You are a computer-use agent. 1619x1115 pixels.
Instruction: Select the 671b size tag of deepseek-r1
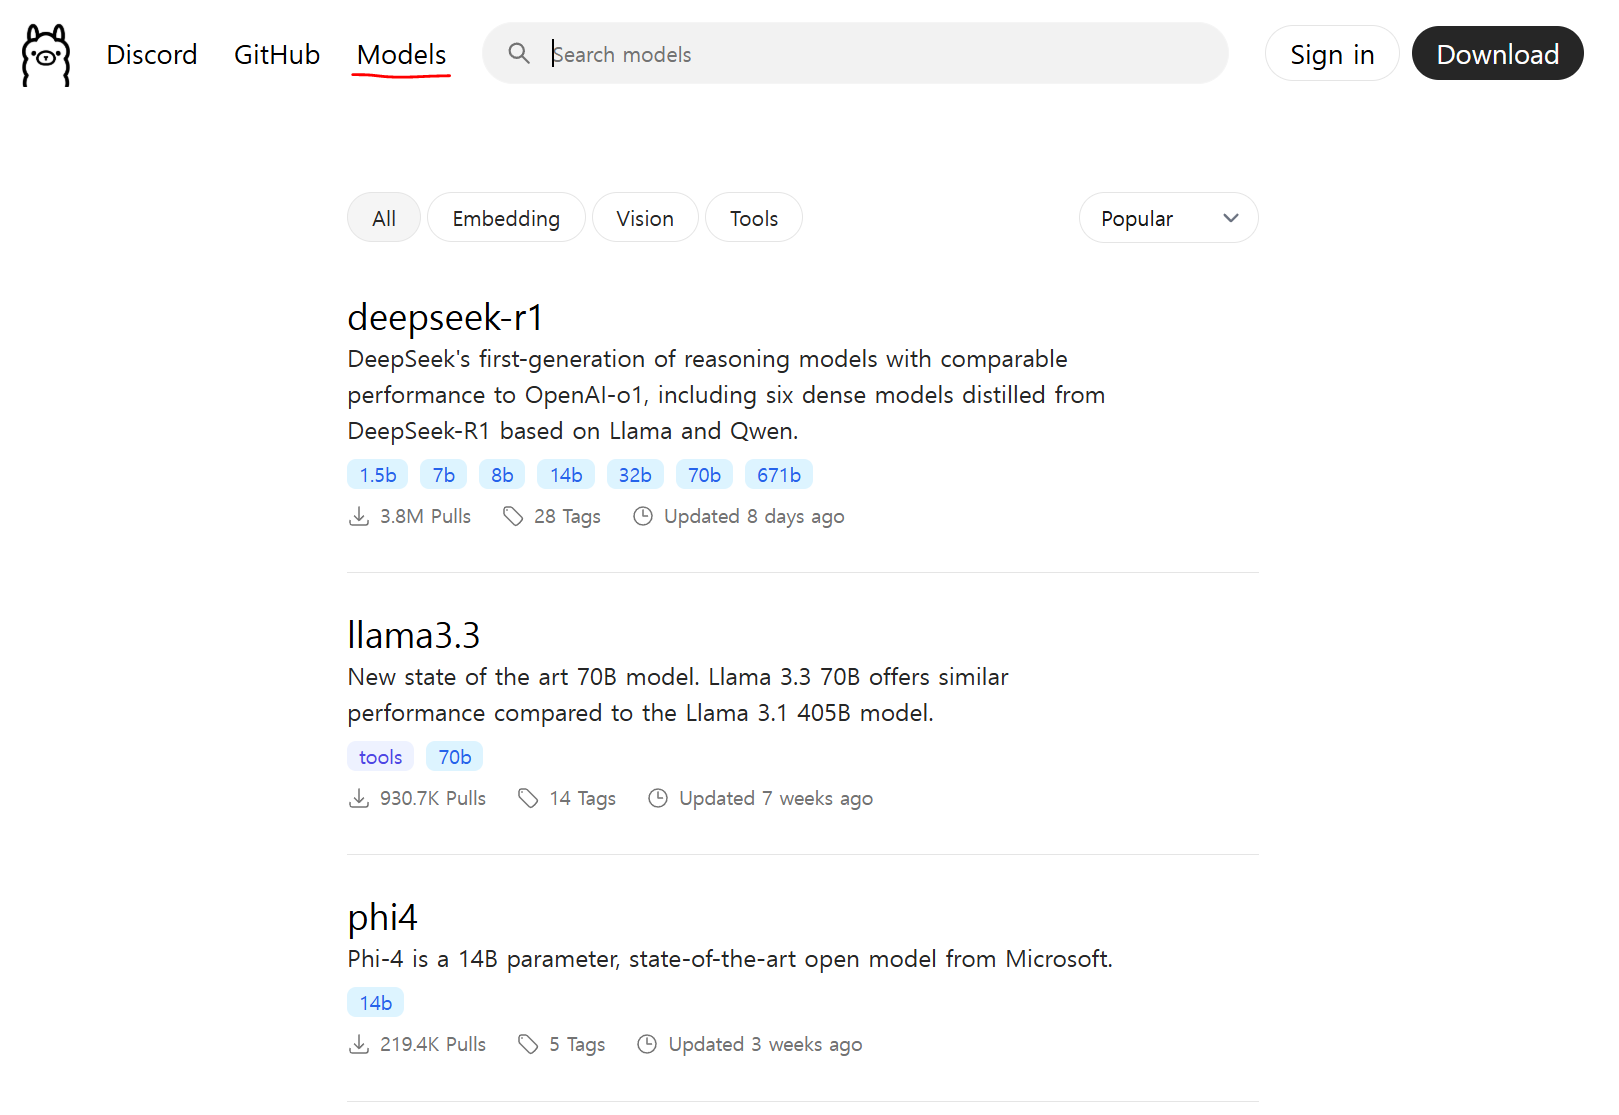[x=779, y=475]
